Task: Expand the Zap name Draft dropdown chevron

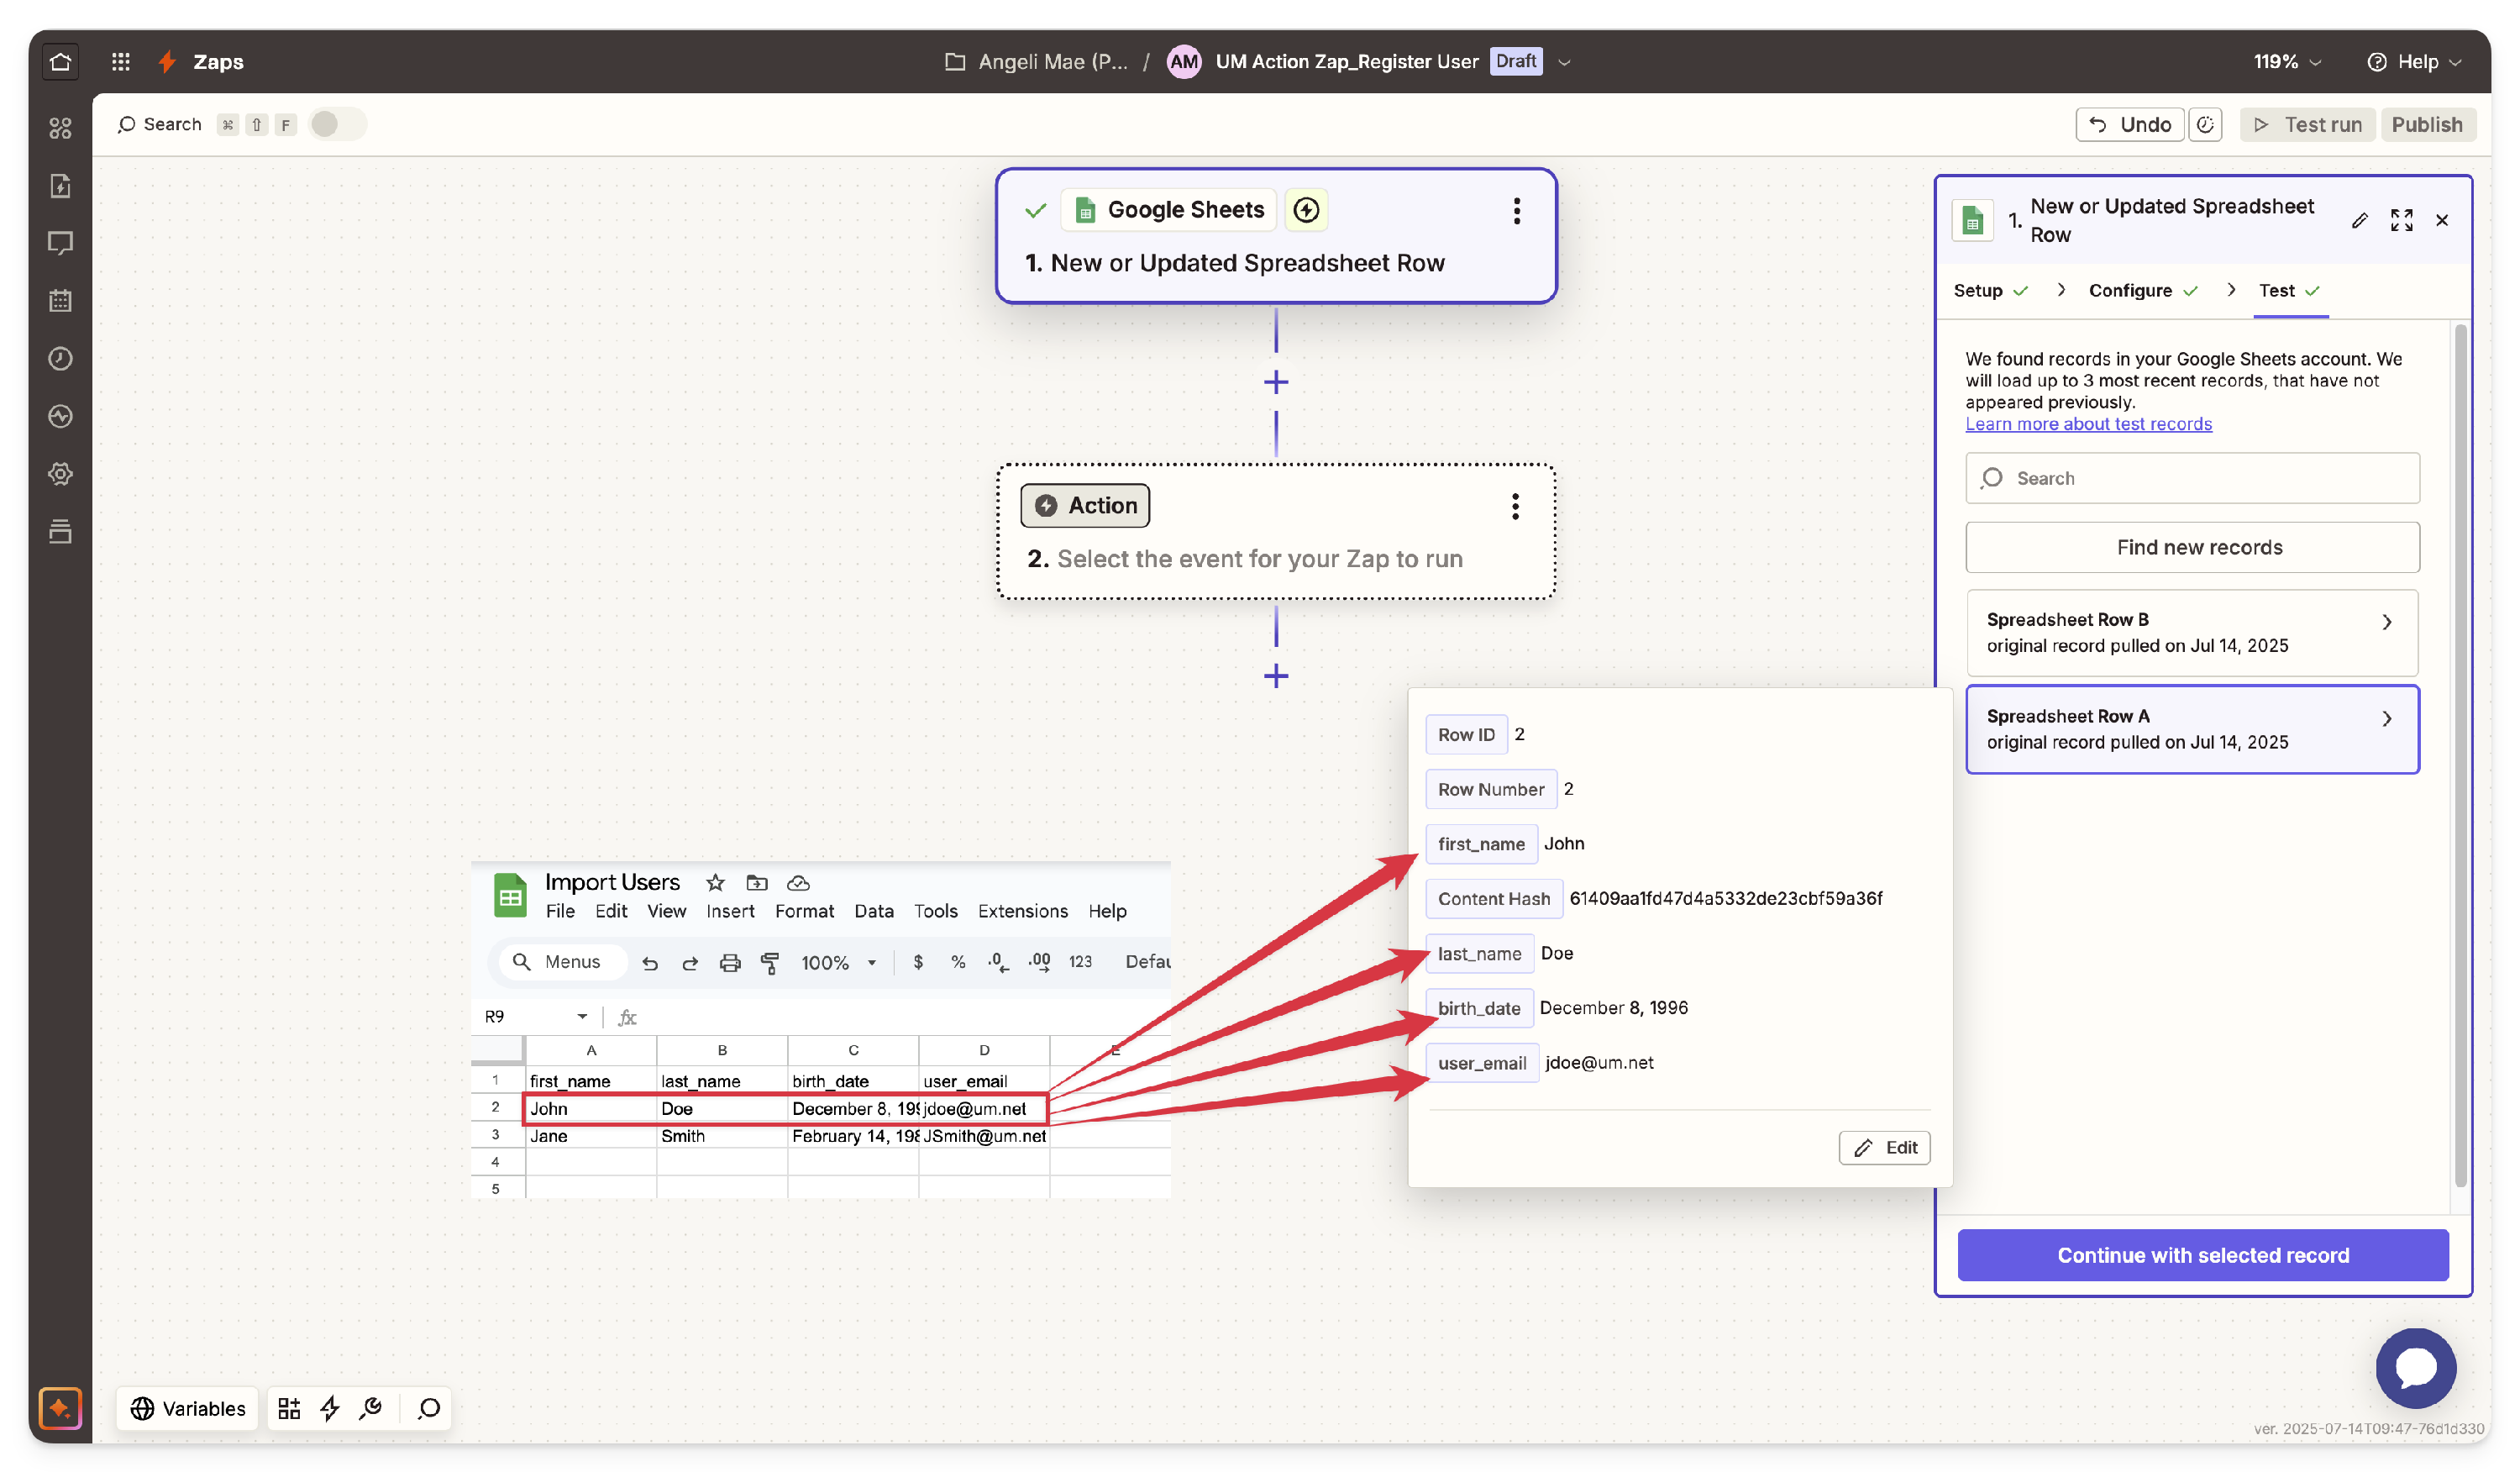Action: [1564, 62]
